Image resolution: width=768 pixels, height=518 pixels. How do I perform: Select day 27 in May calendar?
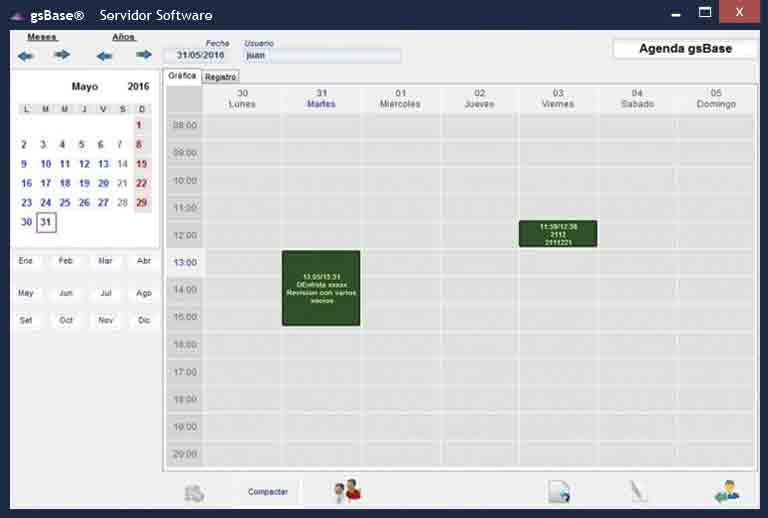pos(103,203)
